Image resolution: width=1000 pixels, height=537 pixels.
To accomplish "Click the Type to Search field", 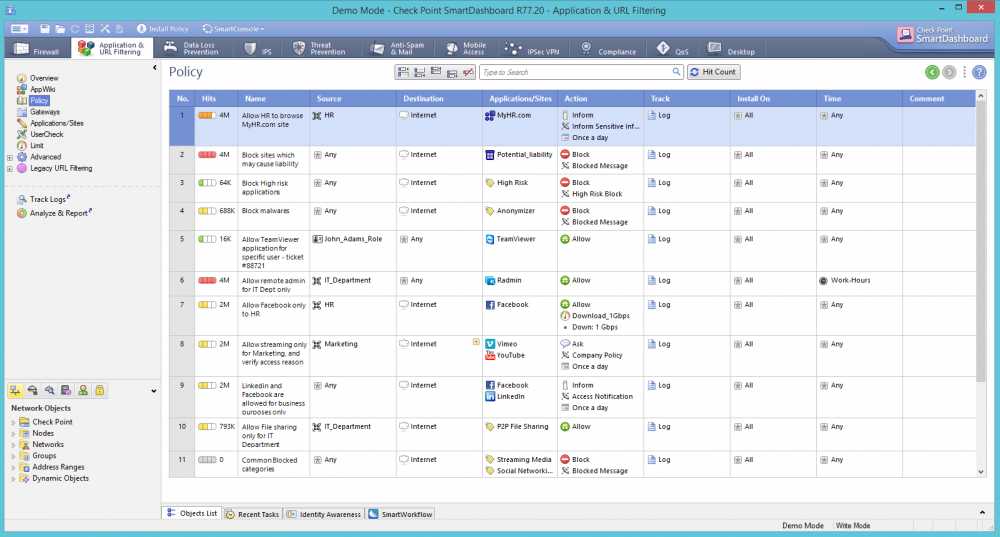I will [x=581, y=72].
